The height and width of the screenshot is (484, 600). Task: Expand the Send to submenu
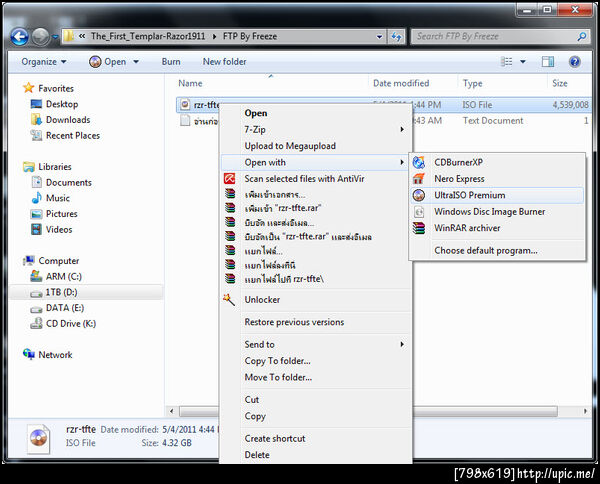402,344
